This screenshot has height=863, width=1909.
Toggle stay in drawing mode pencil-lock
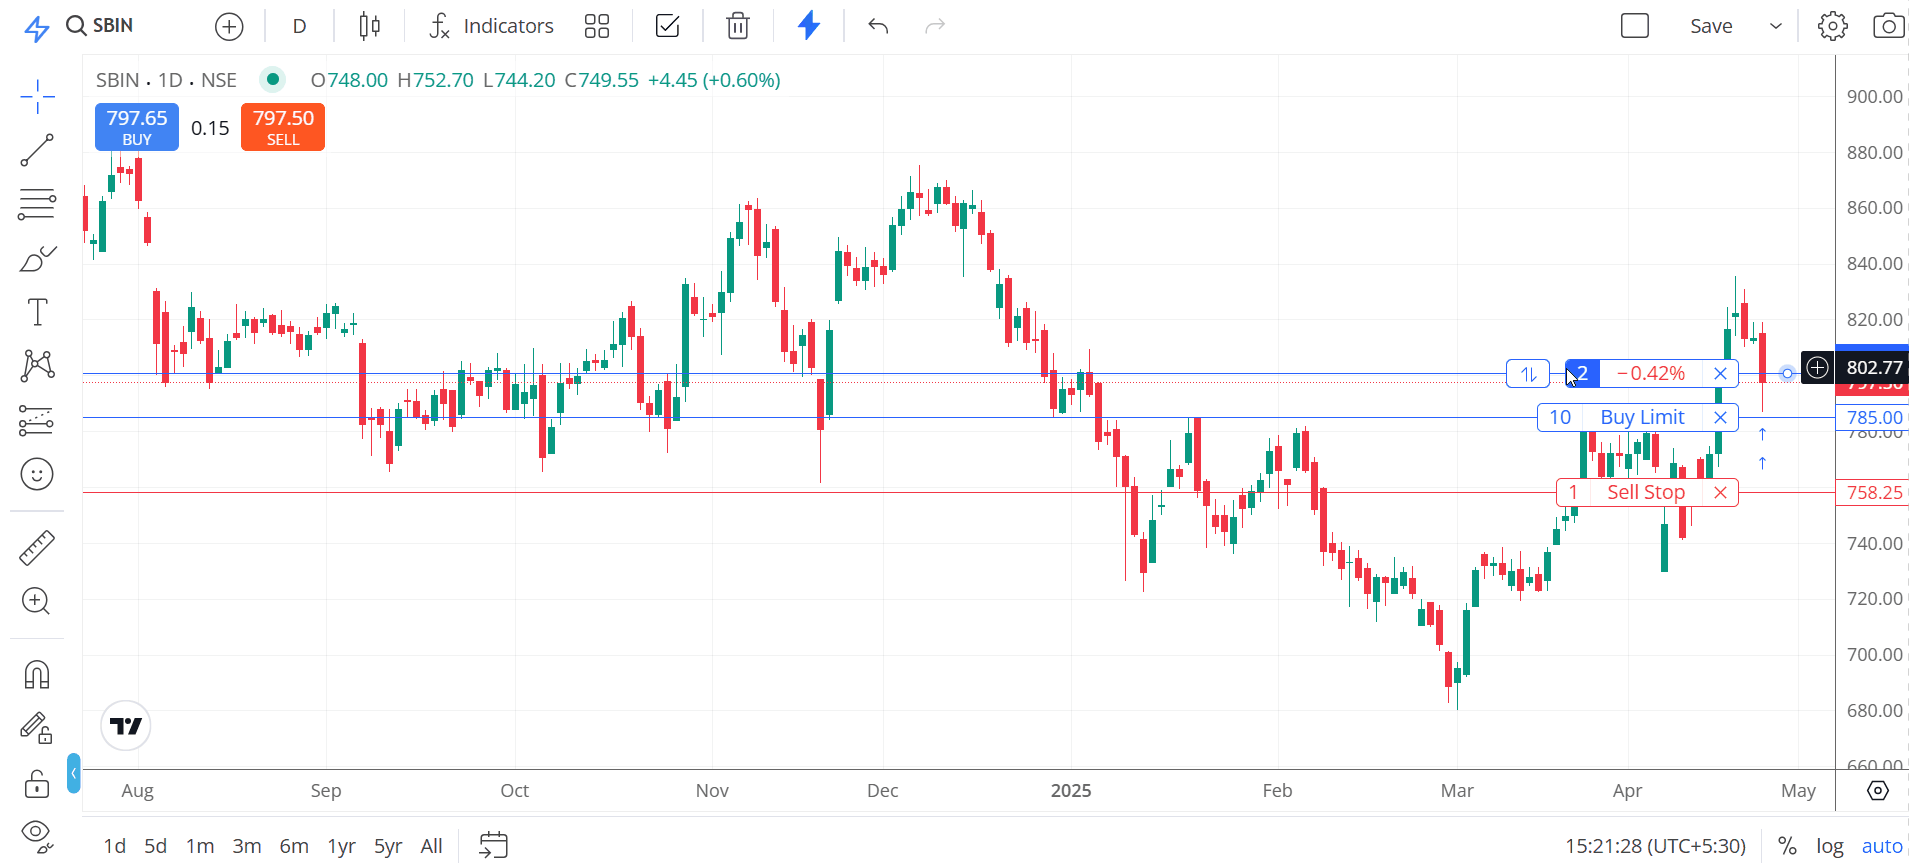[x=37, y=728]
